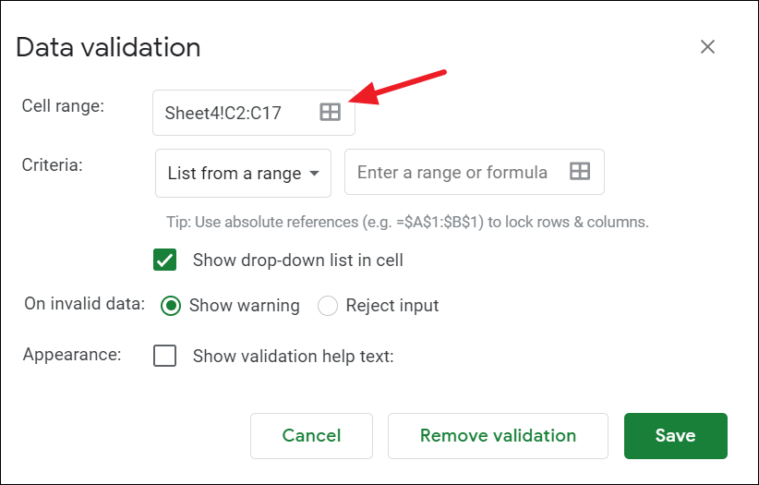Viewport: 759px width, 485px height.
Task: Click the Enter a range or formula field
Action: click(x=474, y=172)
